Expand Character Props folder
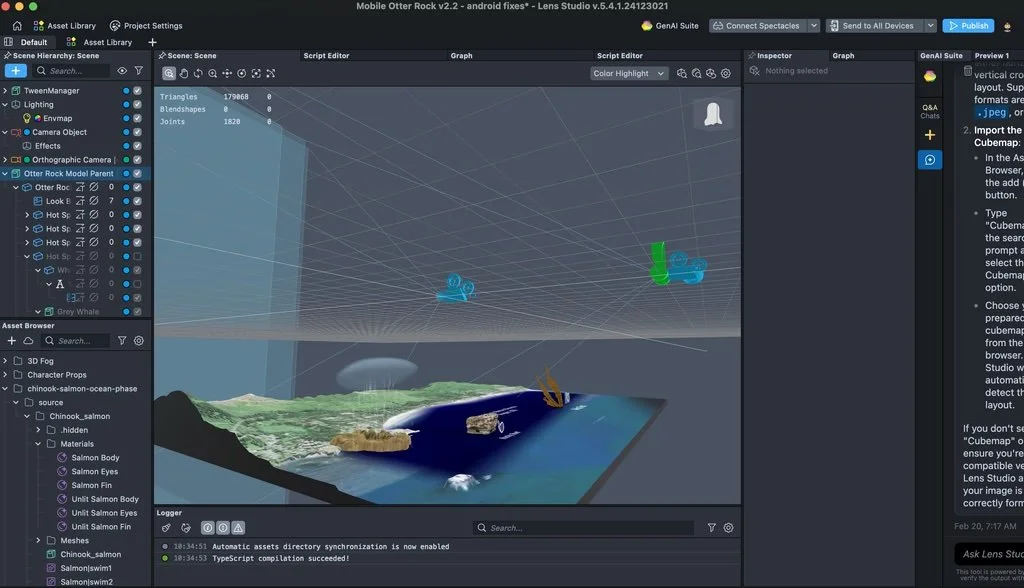 (5, 374)
